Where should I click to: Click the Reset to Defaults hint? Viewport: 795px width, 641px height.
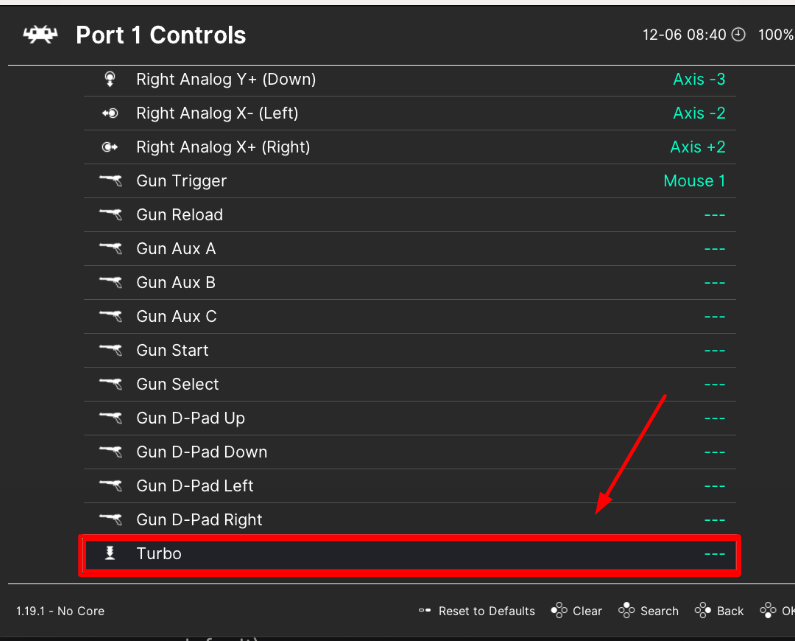click(x=478, y=611)
